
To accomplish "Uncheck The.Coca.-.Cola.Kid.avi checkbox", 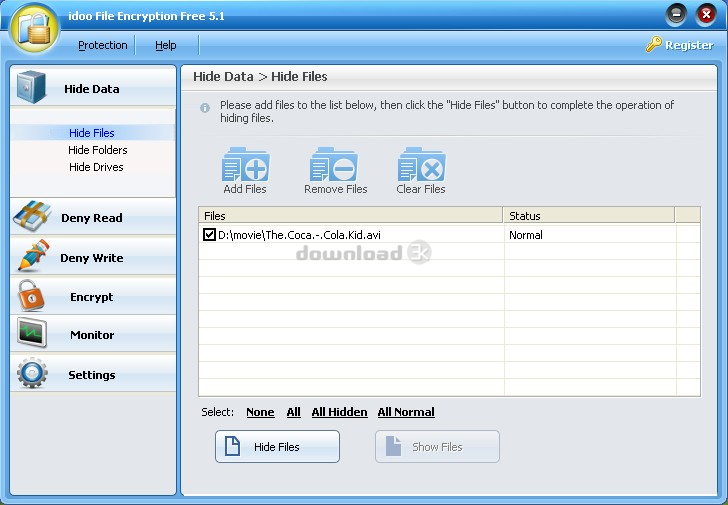I will click(209, 234).
